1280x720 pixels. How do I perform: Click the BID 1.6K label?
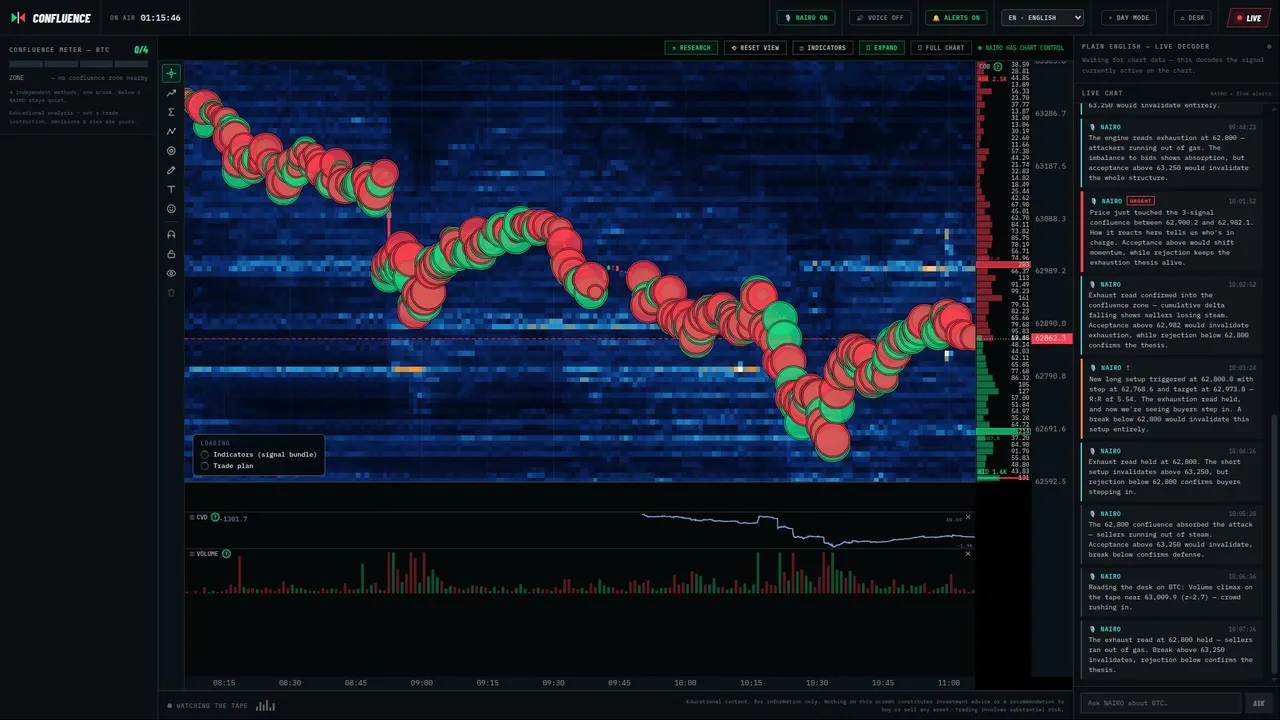click(992, 471)
